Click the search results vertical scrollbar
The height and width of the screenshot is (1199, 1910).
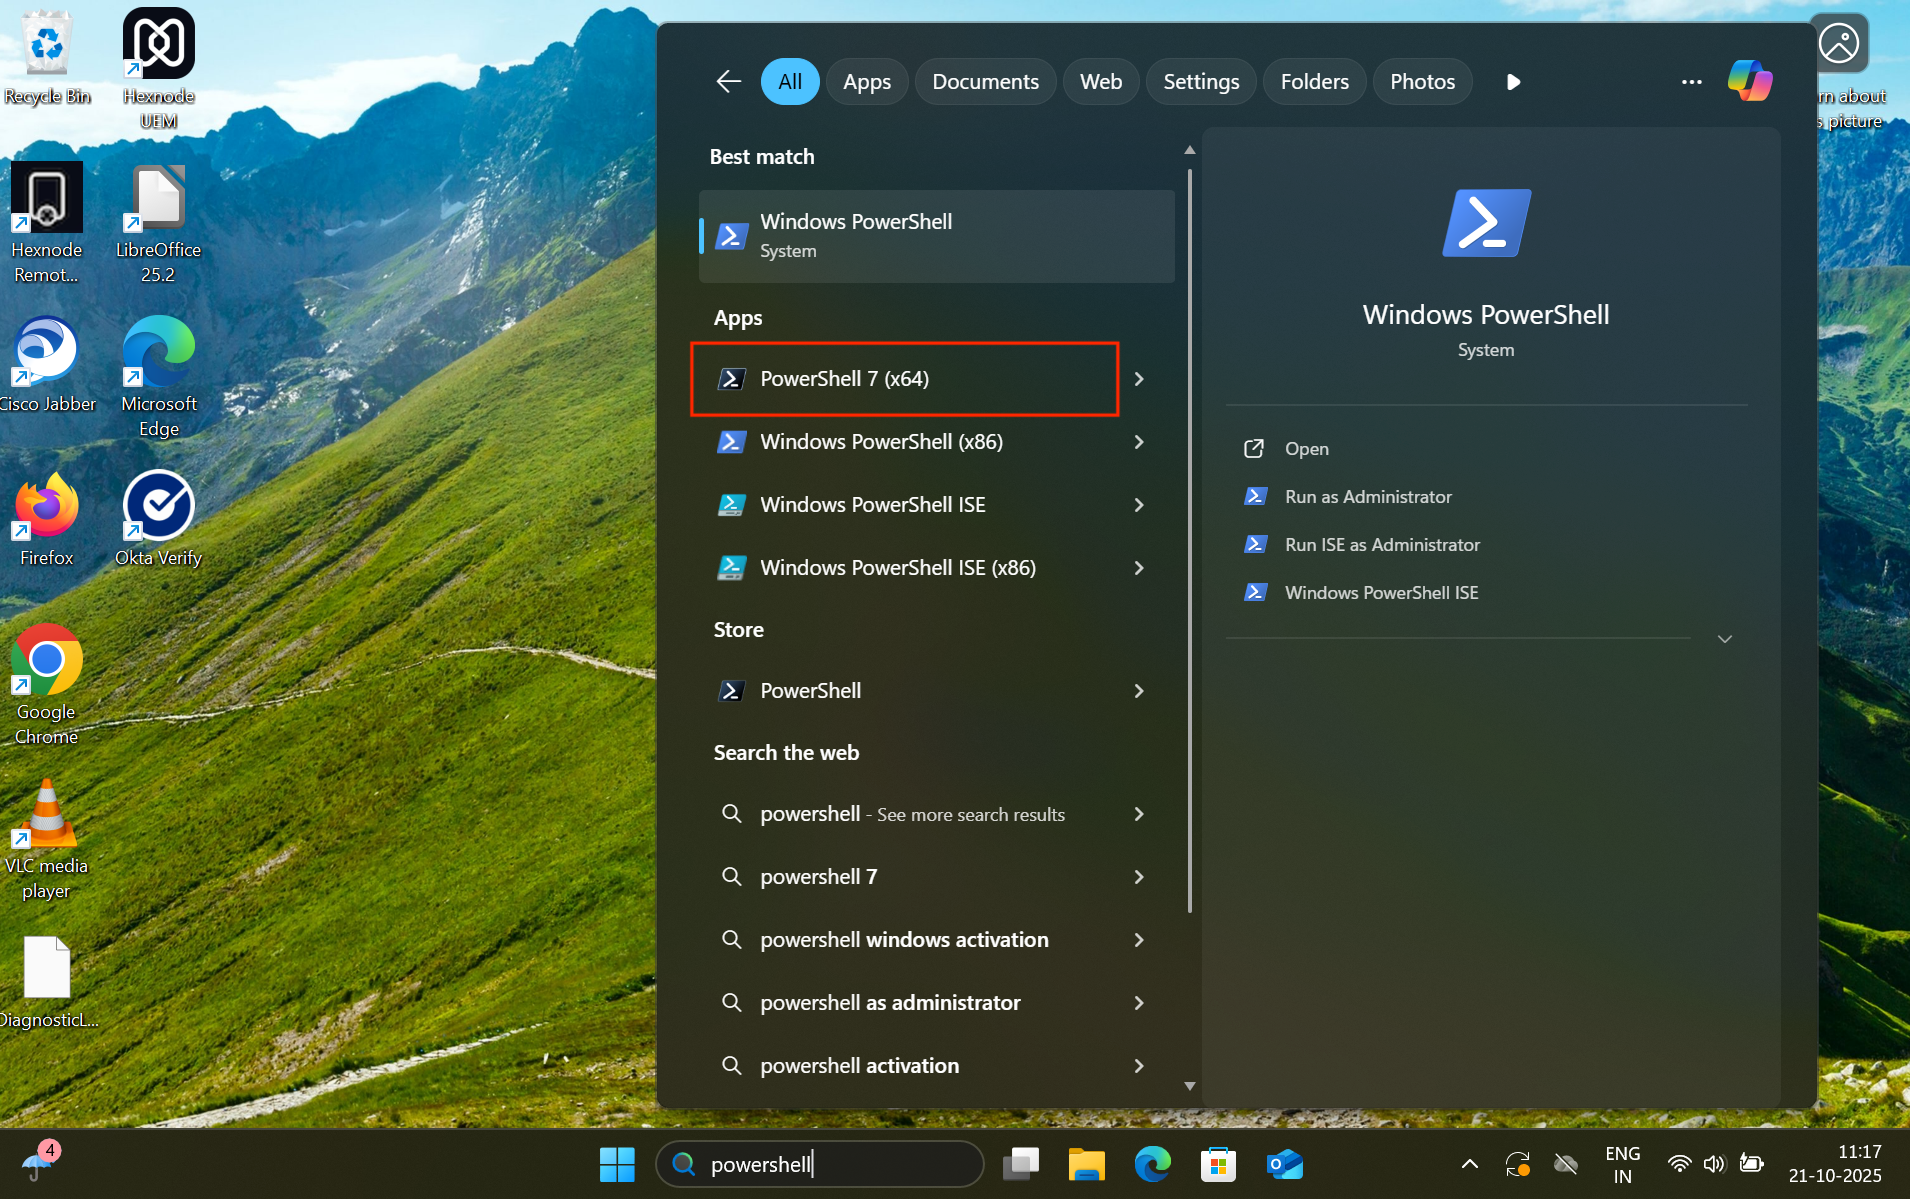pyautogui.click(x=1189, y=540)
